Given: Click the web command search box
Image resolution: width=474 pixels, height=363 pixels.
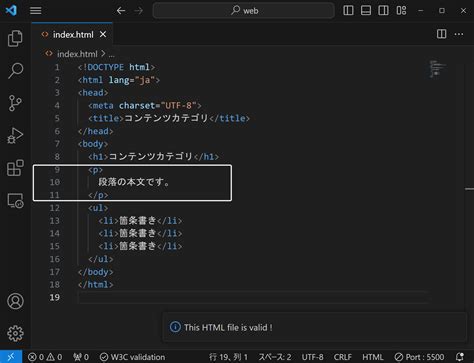Looking at the screenshot, I should tap(243, 11).
